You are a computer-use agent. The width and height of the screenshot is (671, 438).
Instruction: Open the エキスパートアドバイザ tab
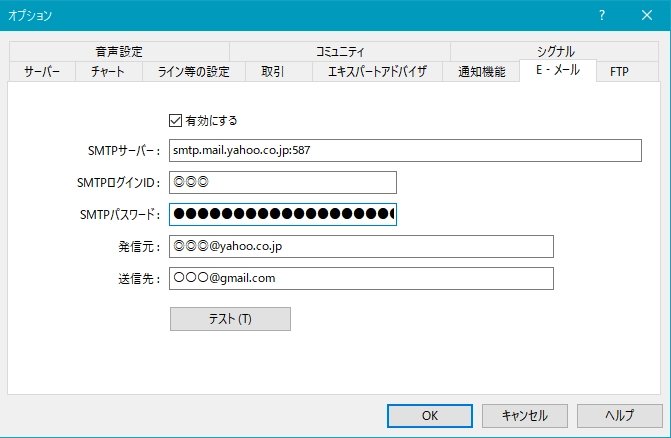(377, 71)
